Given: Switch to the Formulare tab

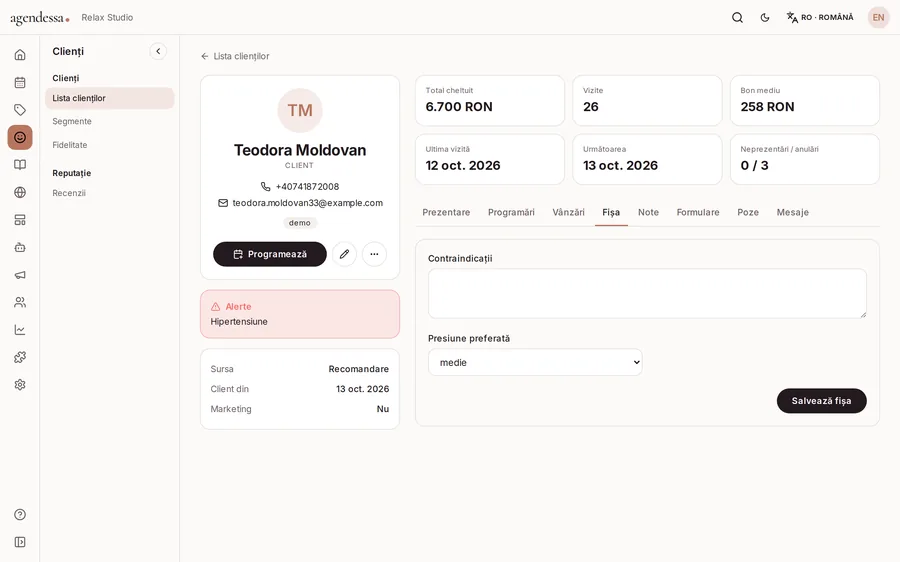Looking at the screenshot, I should pos(698,212).
